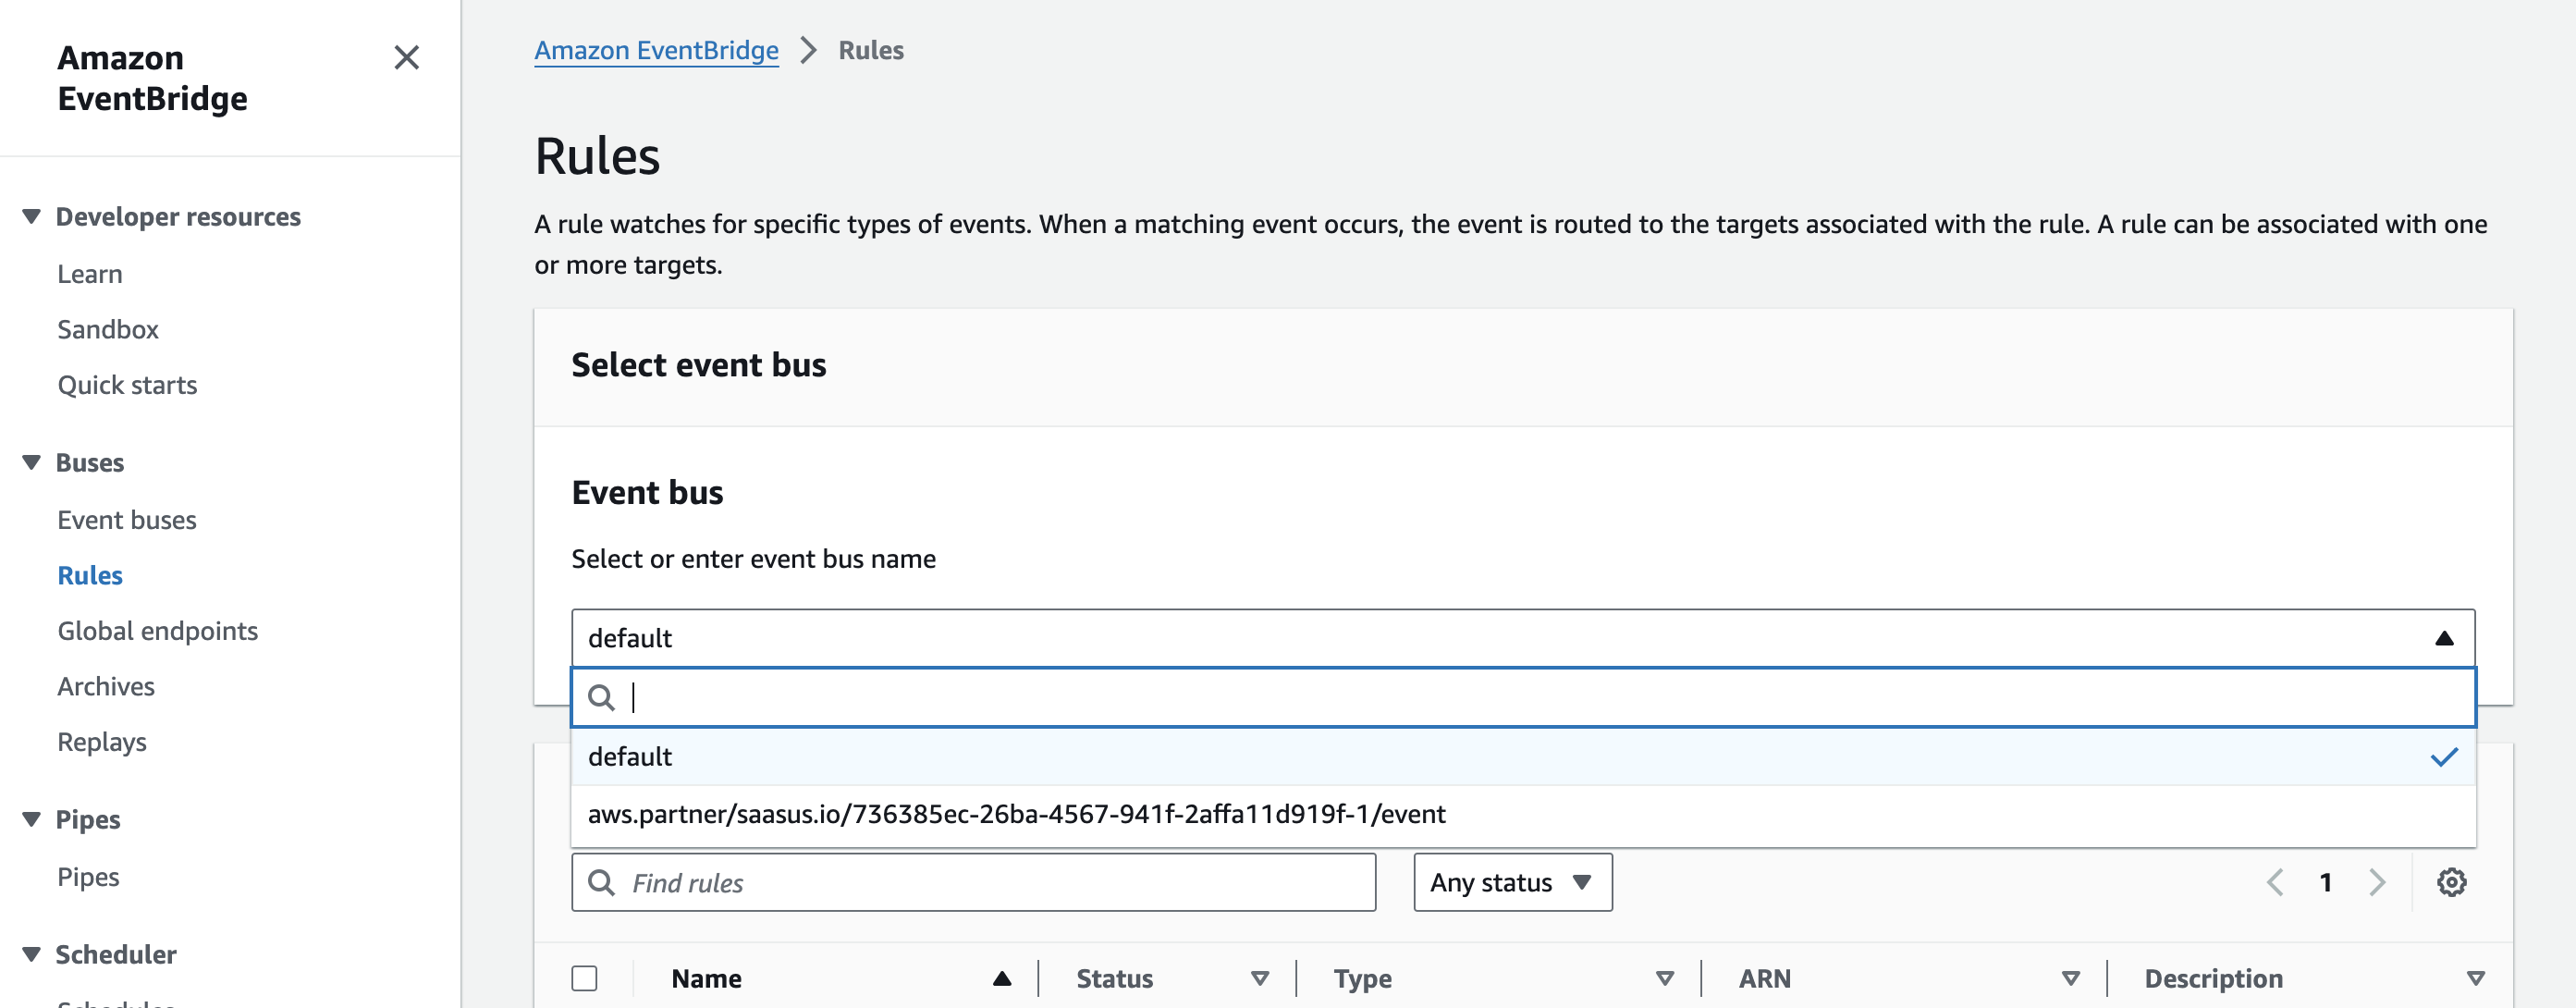Collapse the event bus dropdown arrow

pyautogui.click(x=2444, y=638)
